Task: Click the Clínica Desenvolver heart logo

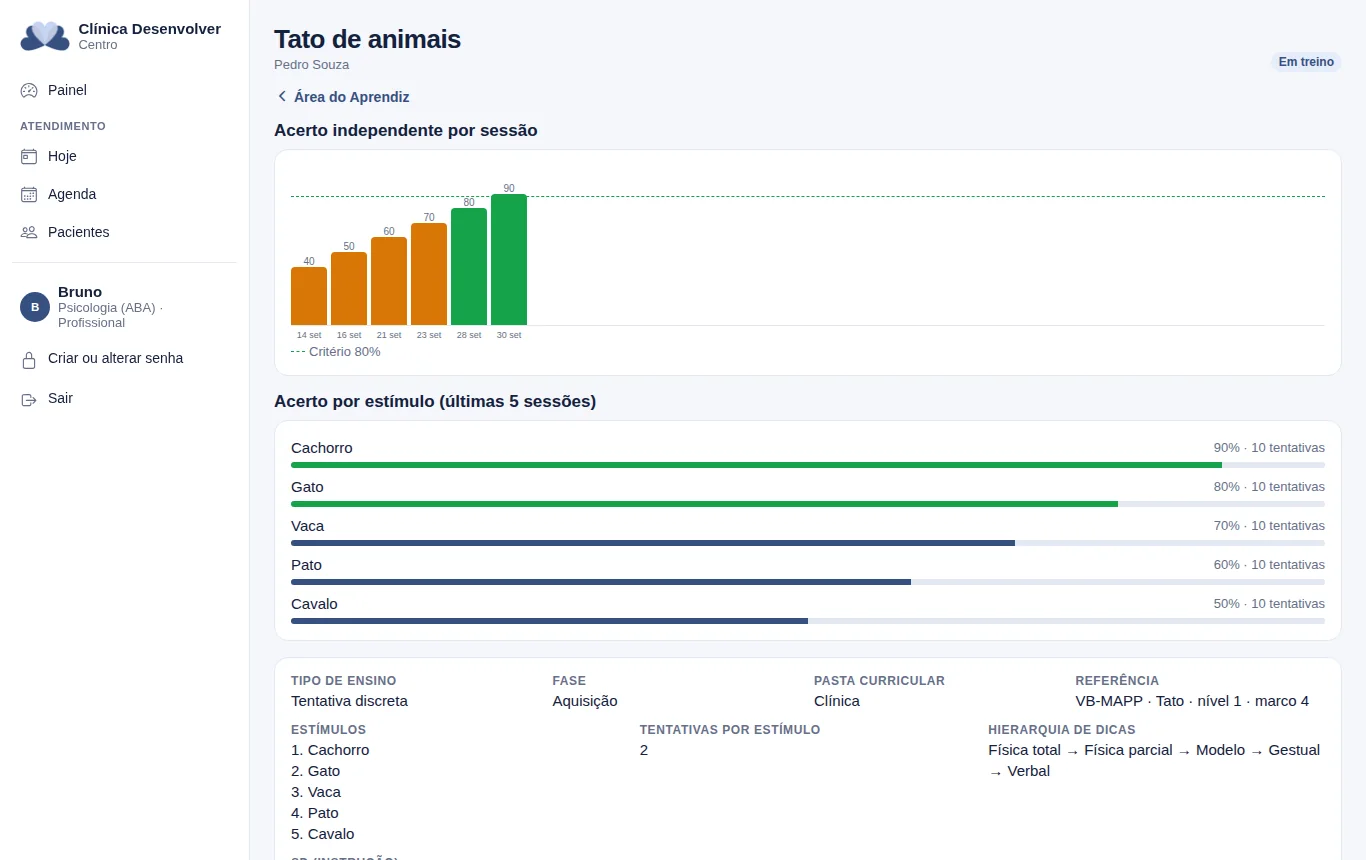Action: [45, 36]
